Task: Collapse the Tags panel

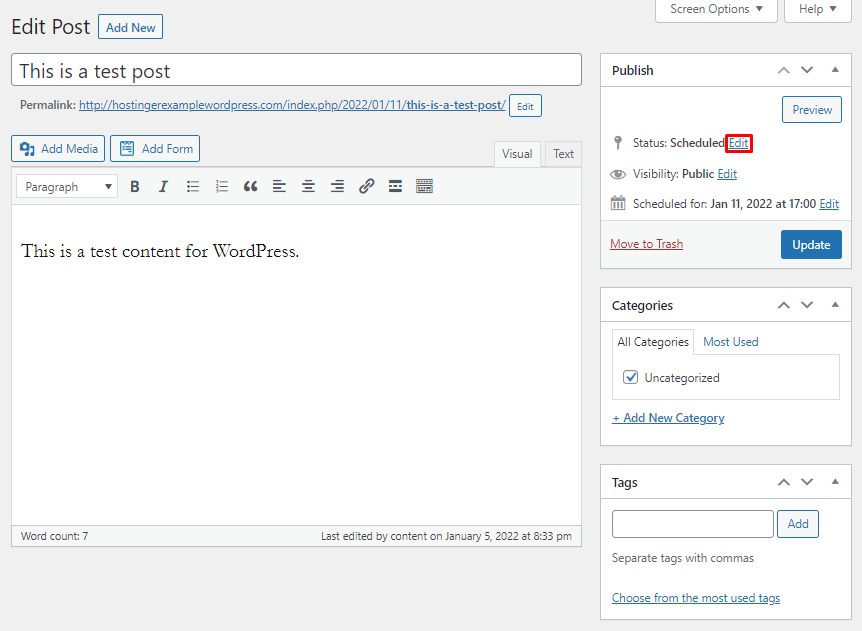Action: pyautogui.click(x=835, y=482)
